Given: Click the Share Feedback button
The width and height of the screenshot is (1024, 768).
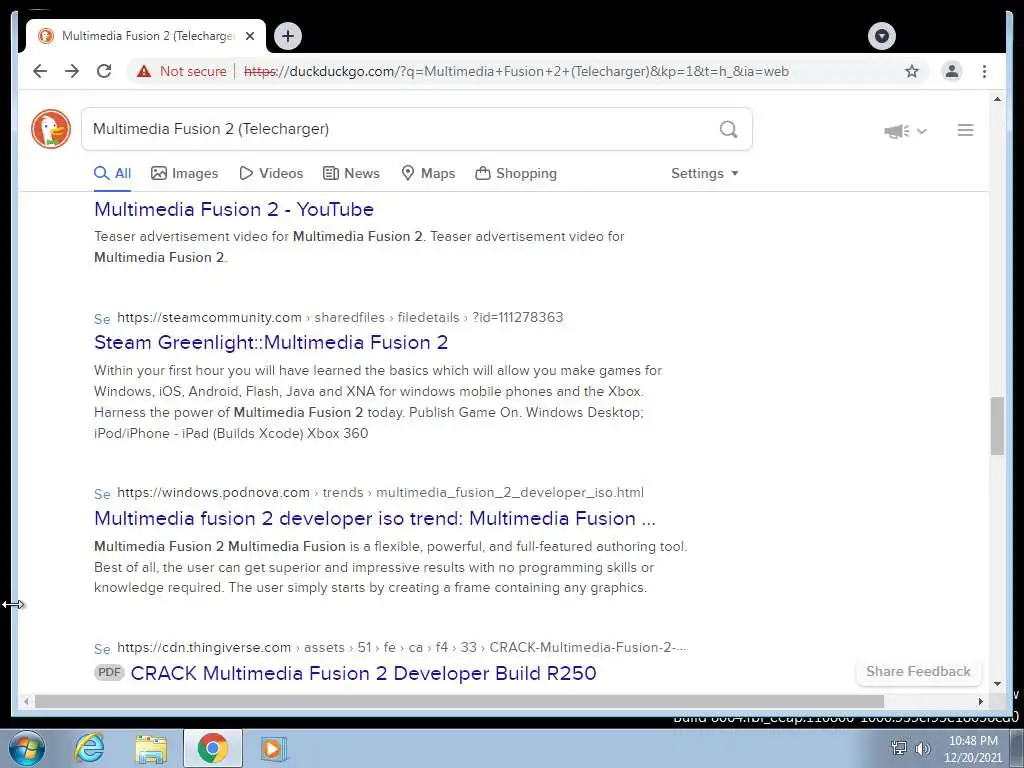Looking at the screenshot, I should [918, 671].
